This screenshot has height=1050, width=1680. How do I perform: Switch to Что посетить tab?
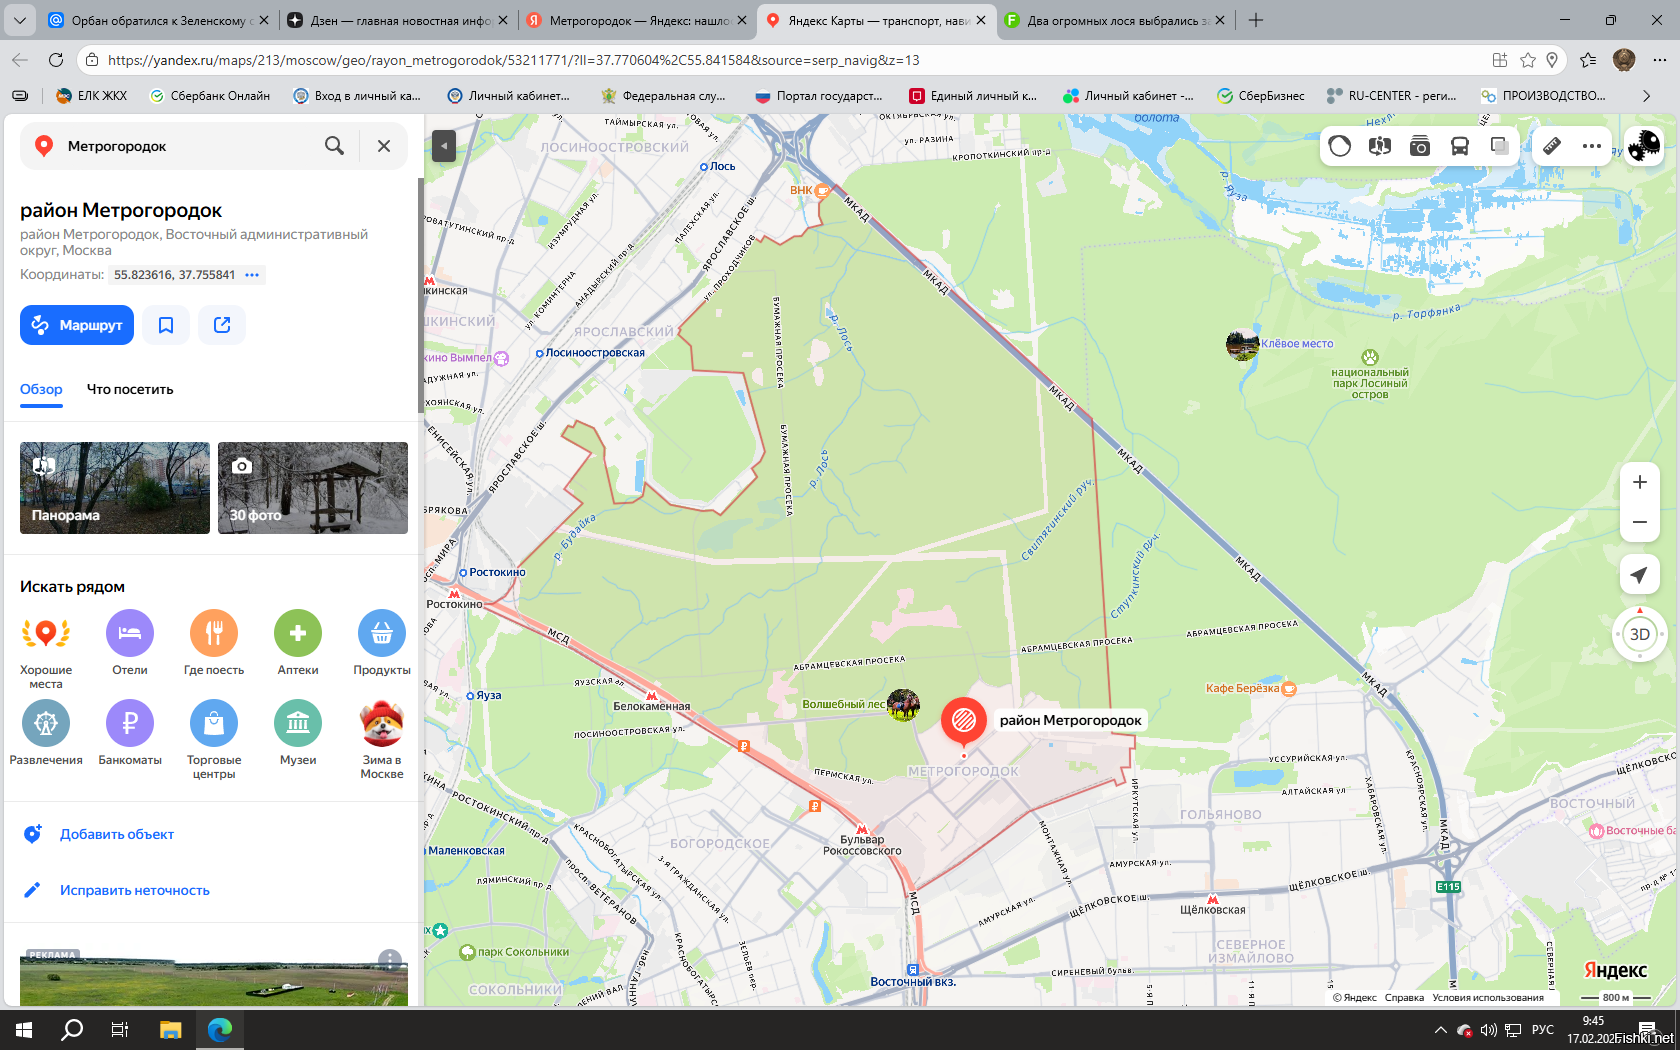[x=130, y=389]
